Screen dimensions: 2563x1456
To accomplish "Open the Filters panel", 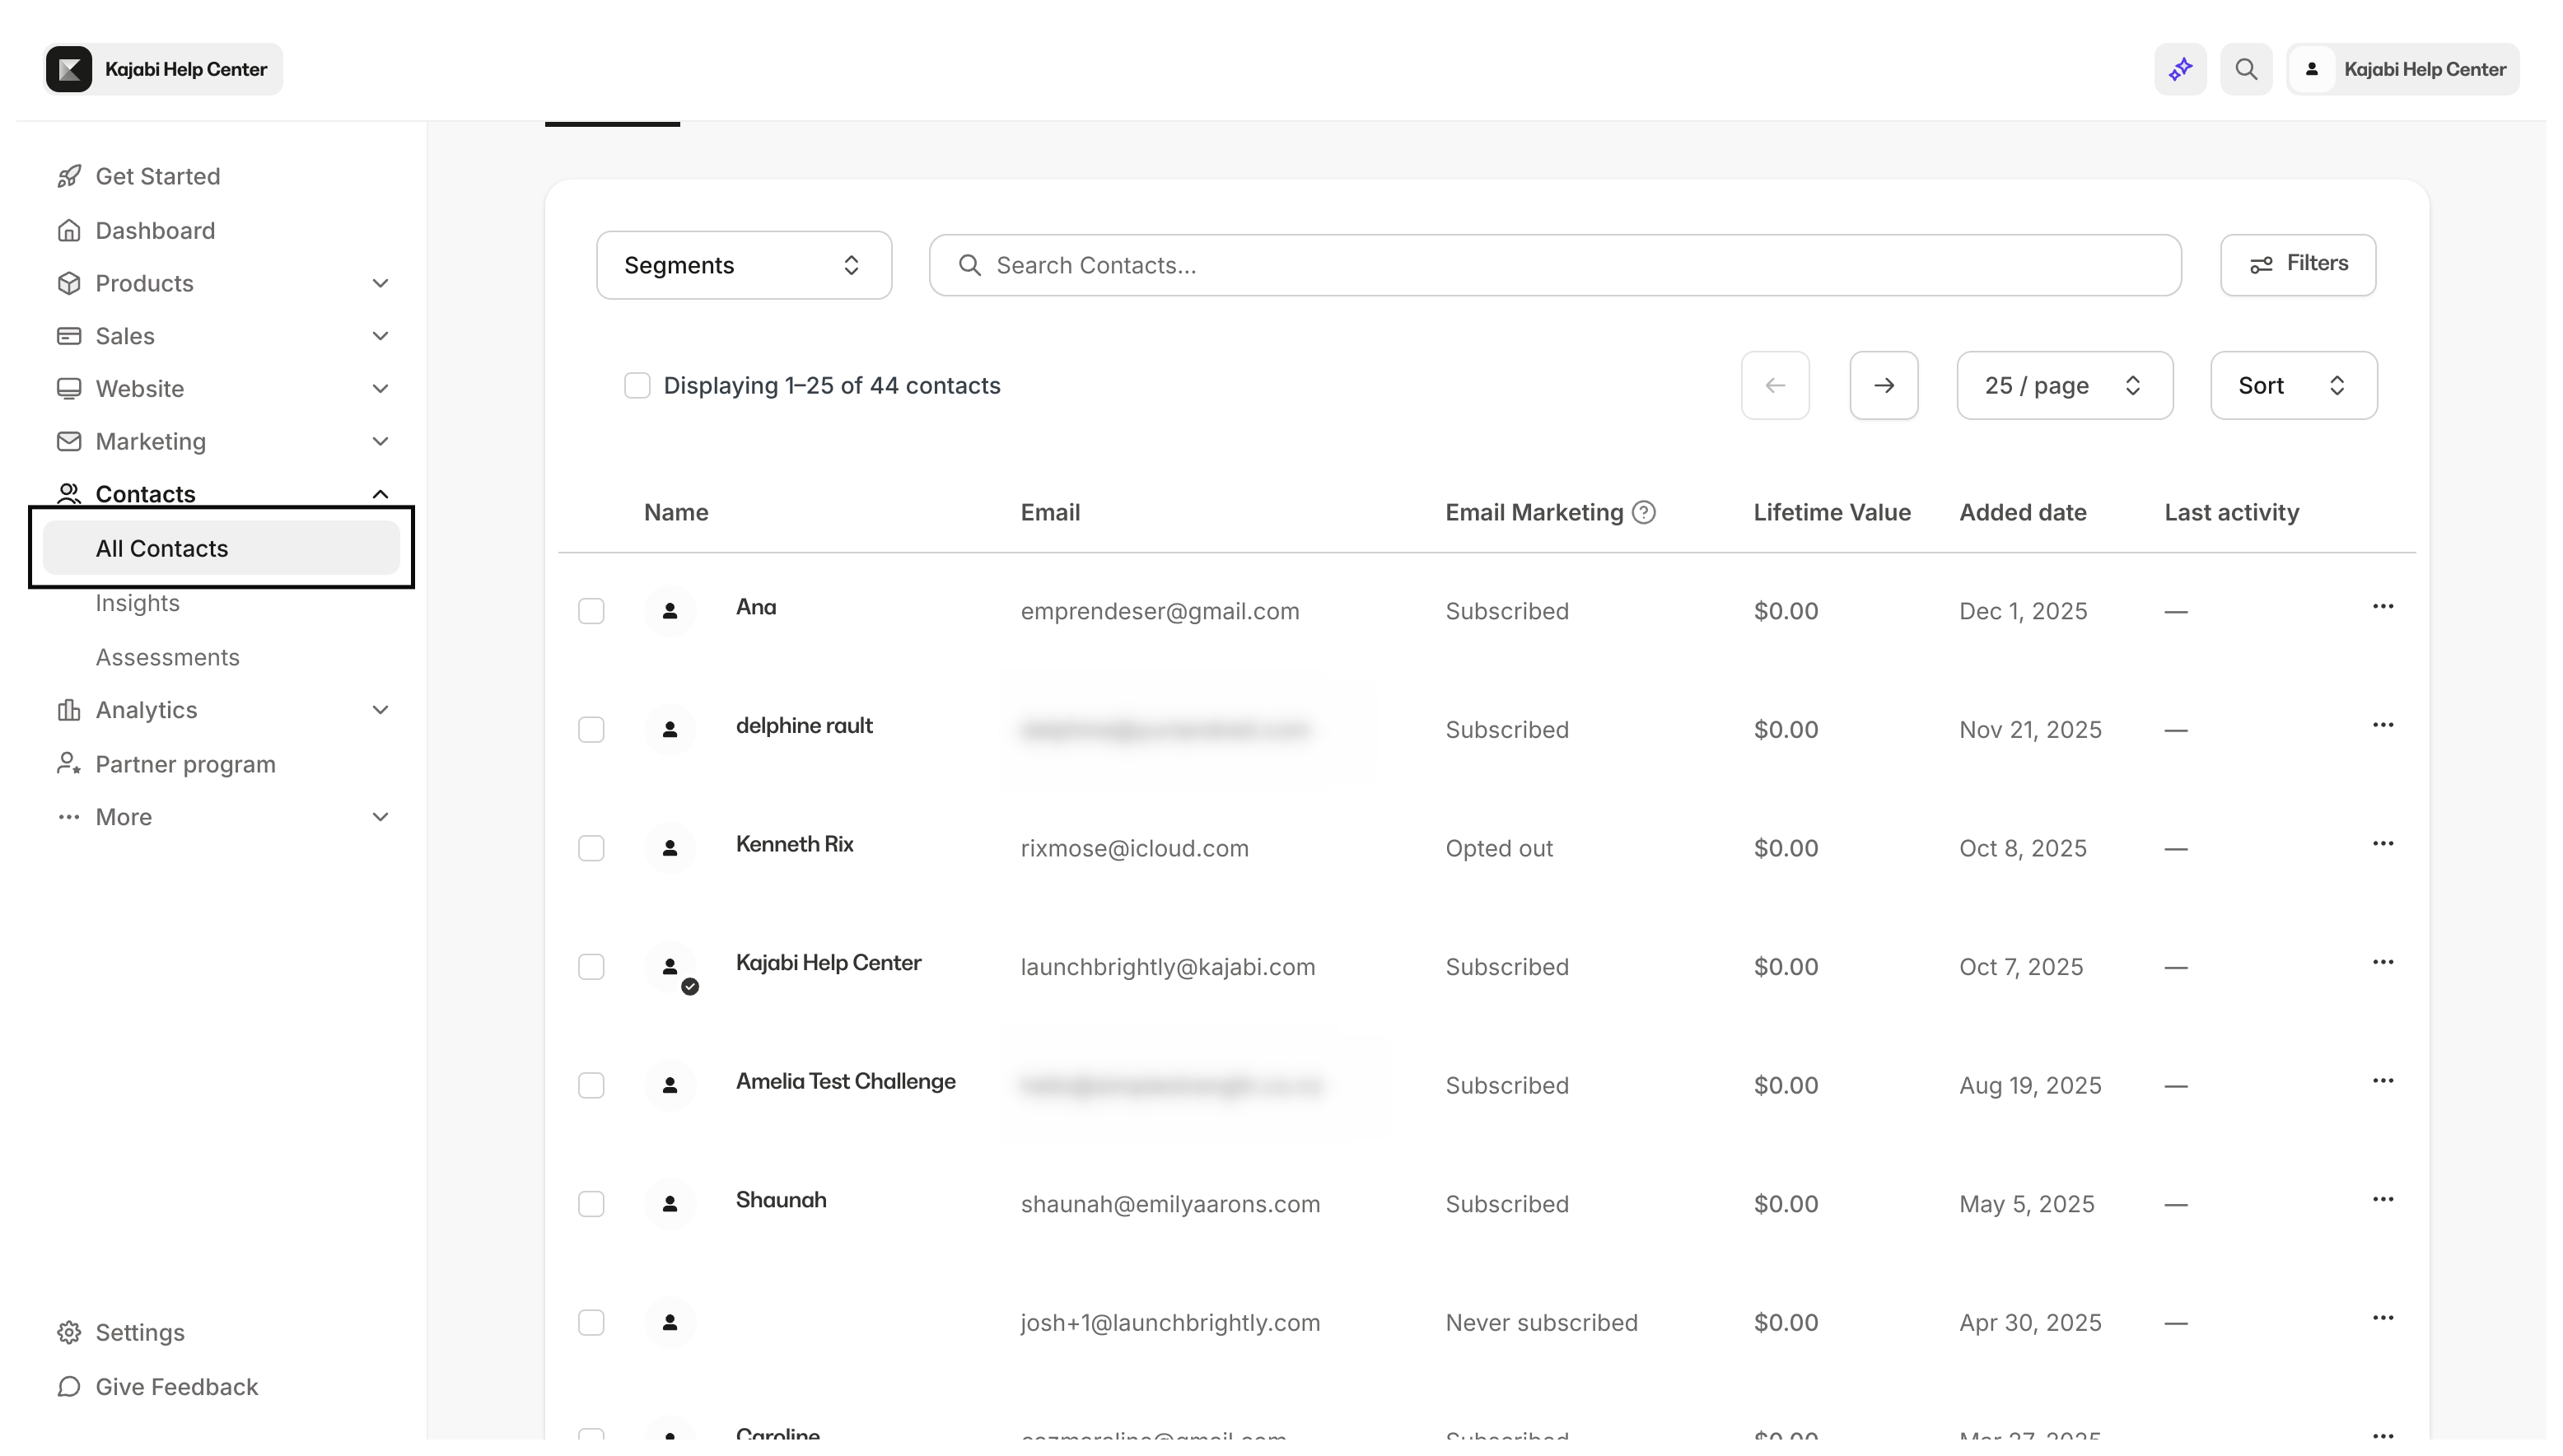I will tap(2297, 264).
